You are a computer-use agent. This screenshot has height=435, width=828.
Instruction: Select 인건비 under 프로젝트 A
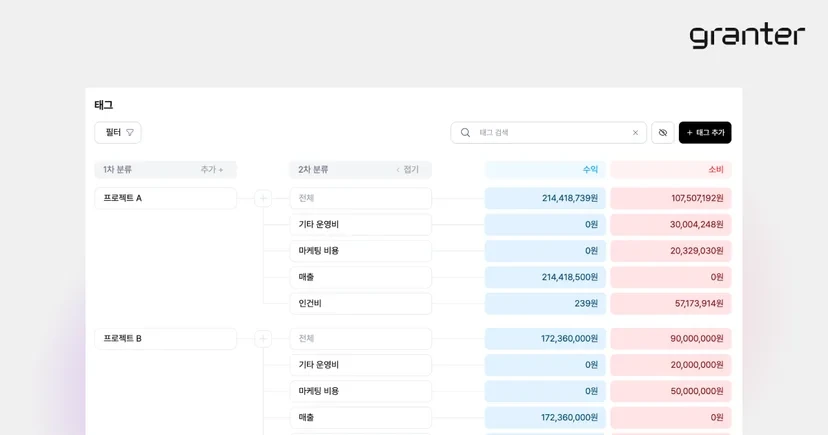click(x=361, y=304)
